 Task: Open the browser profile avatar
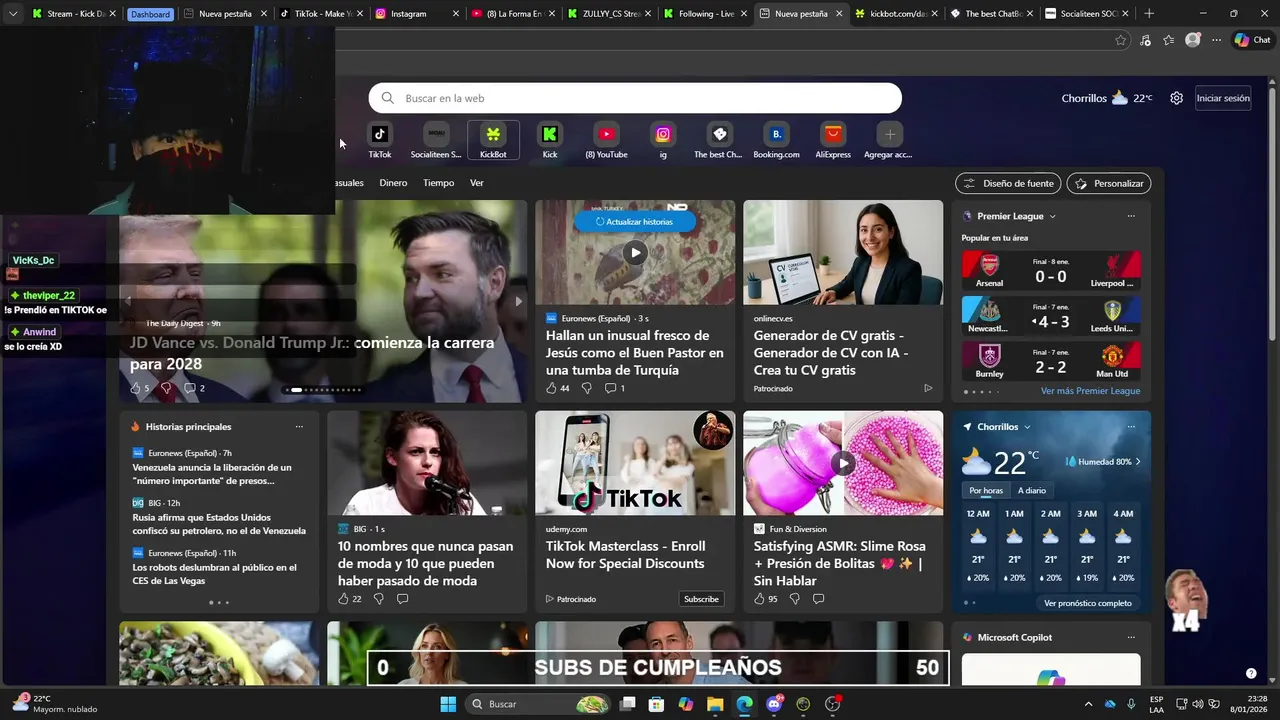point(1193,40)
